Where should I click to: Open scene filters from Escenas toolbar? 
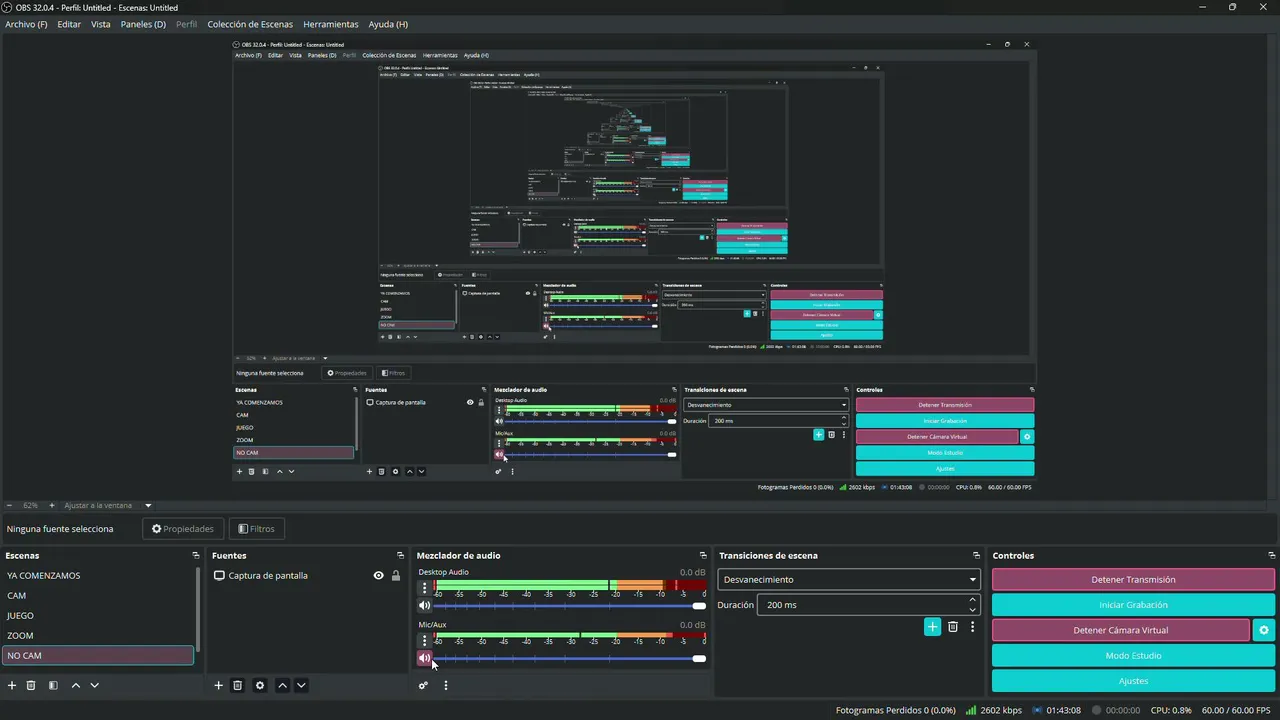coord(53,685)
